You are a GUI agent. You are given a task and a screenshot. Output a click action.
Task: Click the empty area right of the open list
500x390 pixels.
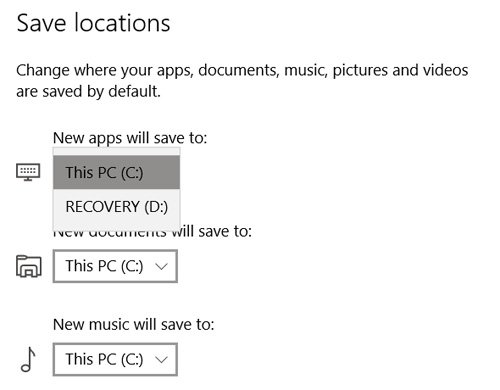pyautogui.click(x=333, y=188)
